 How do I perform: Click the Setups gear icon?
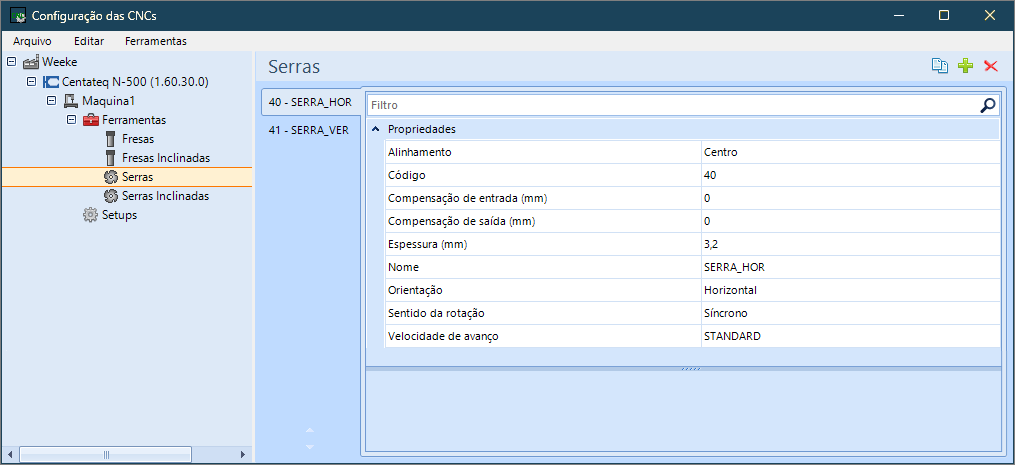coord(91,215)
